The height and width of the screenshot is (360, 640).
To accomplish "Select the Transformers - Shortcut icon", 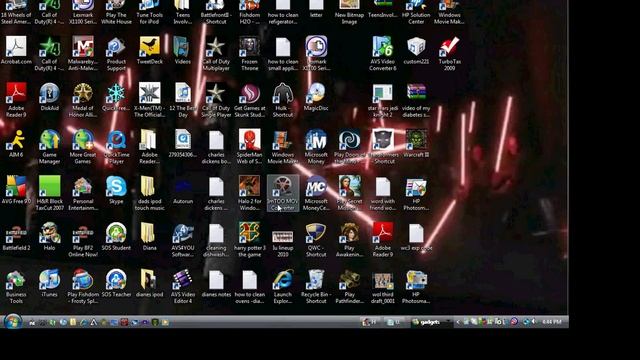I will [x=382, y=146].
